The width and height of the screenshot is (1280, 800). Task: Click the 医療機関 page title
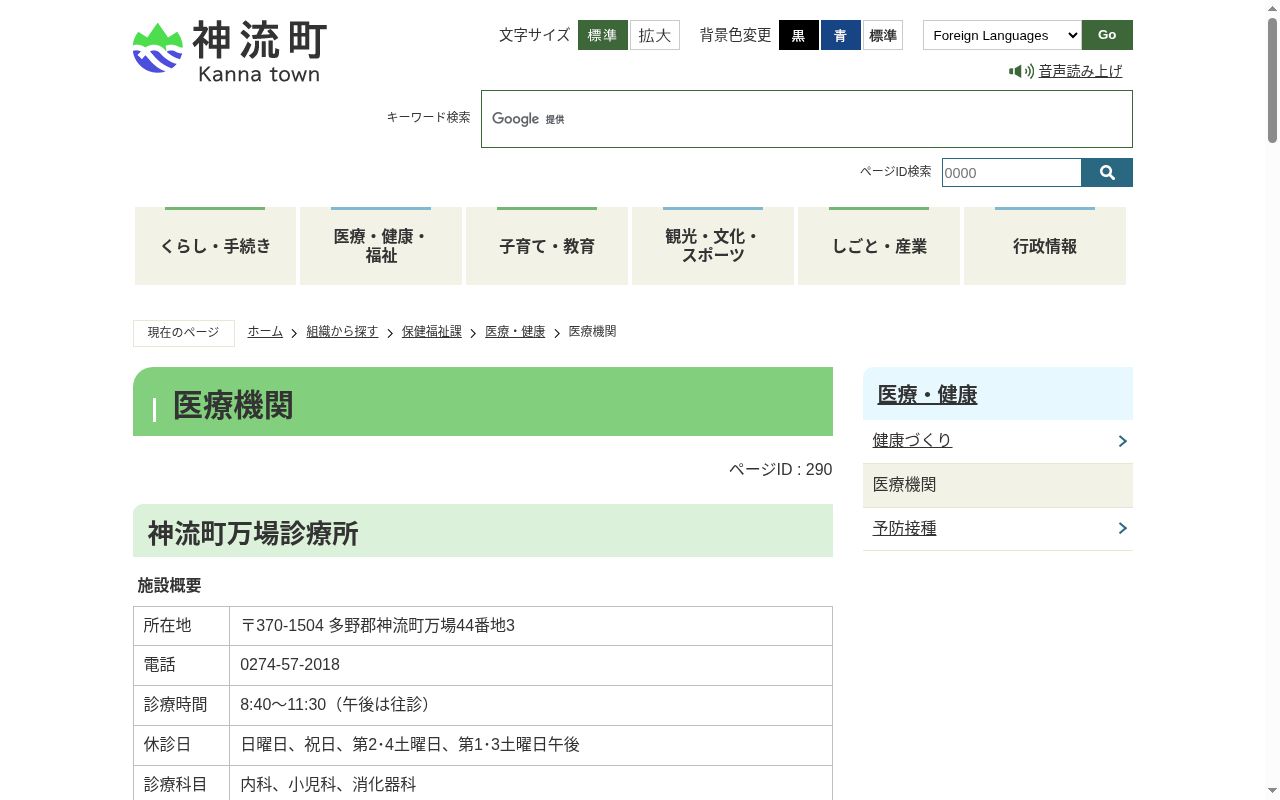233,406
